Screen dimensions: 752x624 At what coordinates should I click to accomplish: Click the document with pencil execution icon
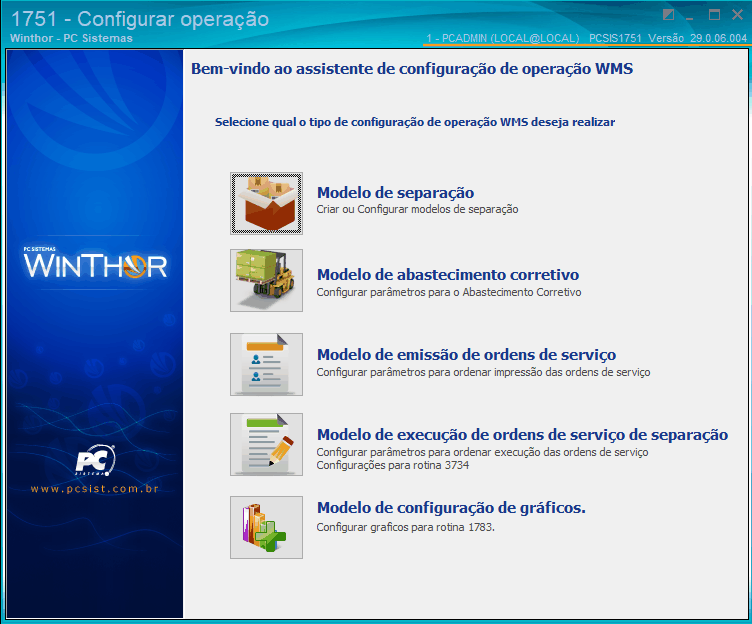(266, 445)
